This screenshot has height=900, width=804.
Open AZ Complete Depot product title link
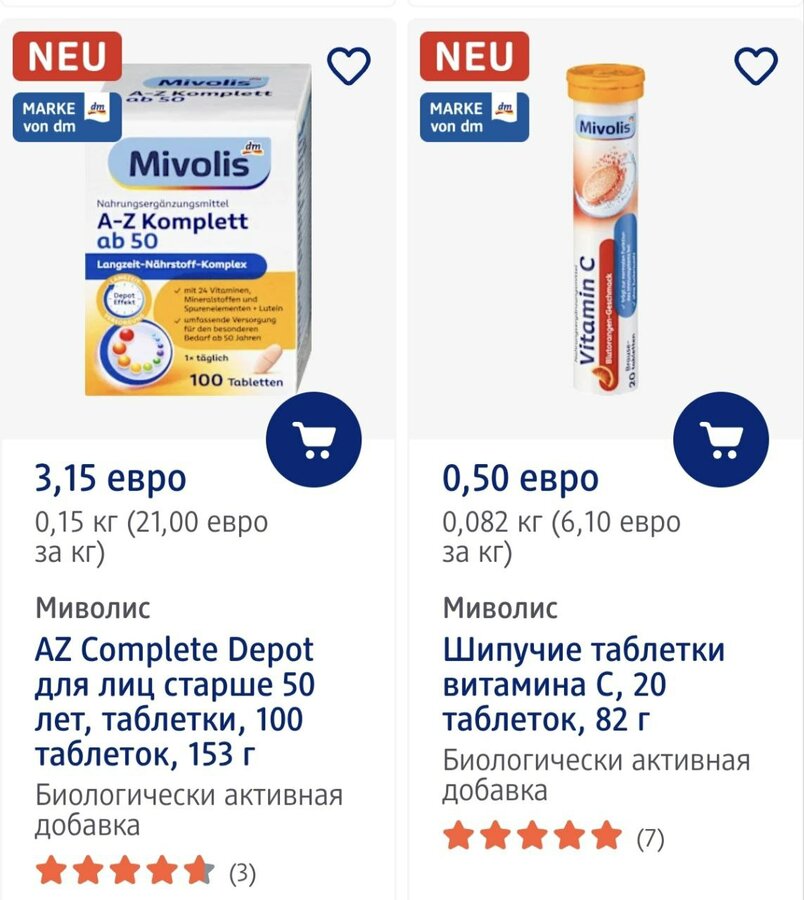click(x=174, y=702)
